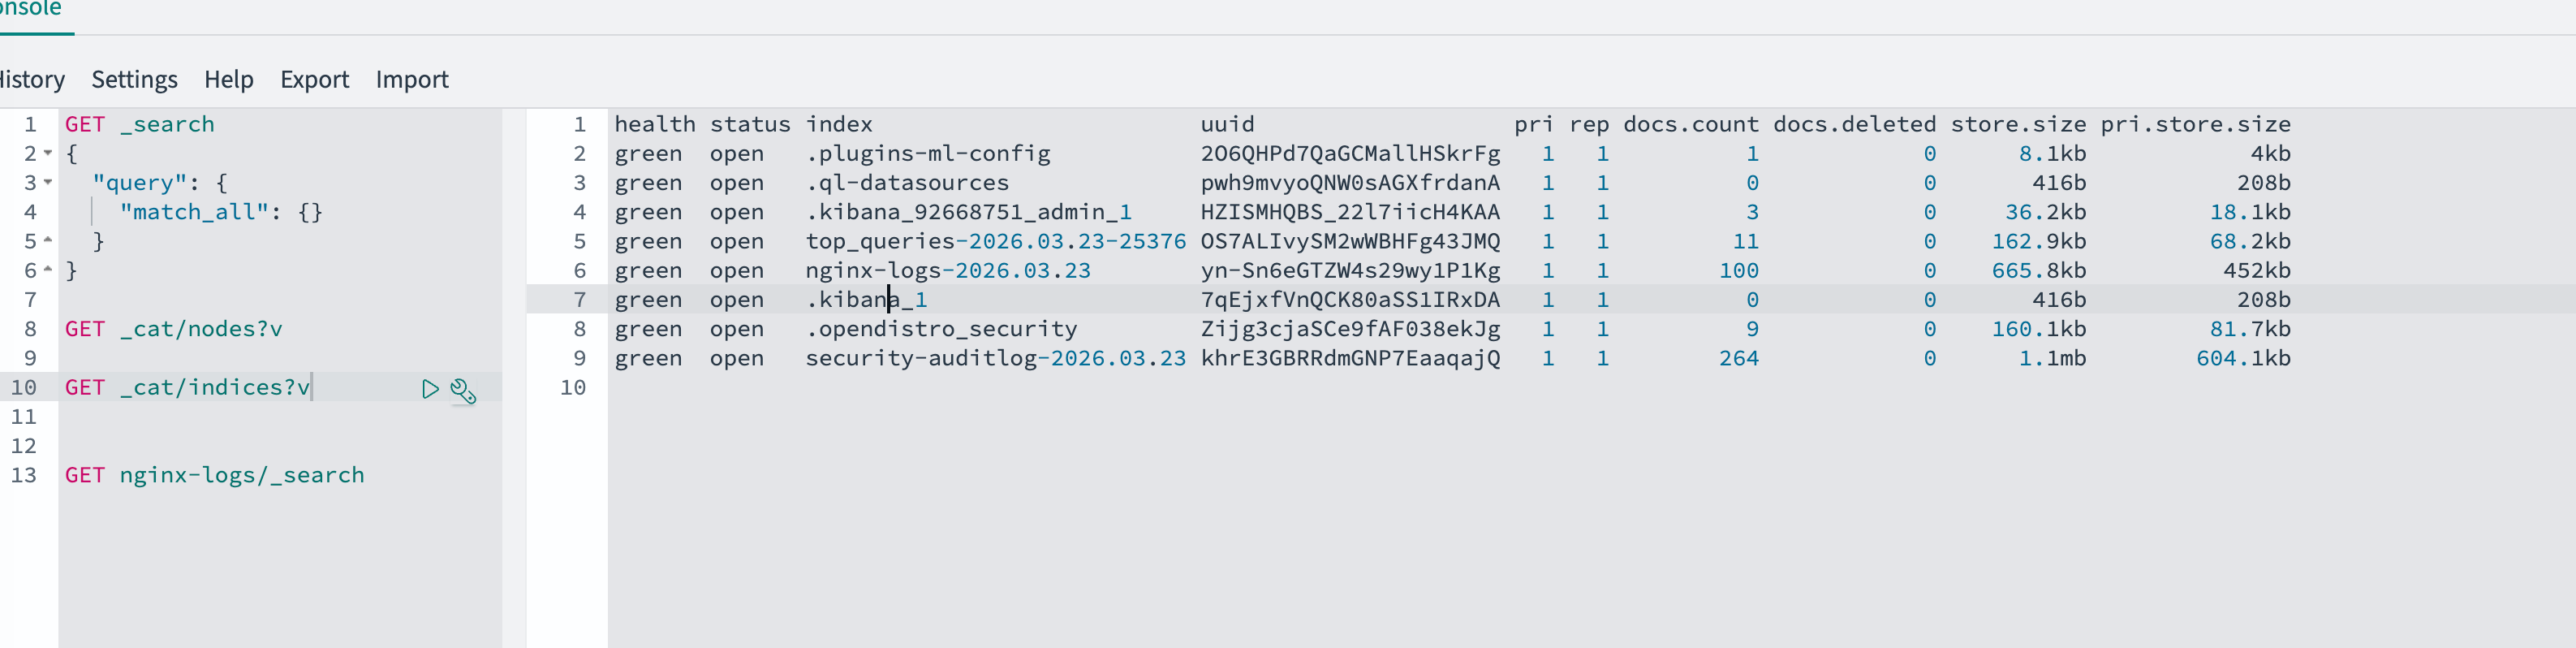Screen dimensions: 2576x648
Task: Place cursor on GET _cat/nodes?v line
Action: tap(174, 329)
